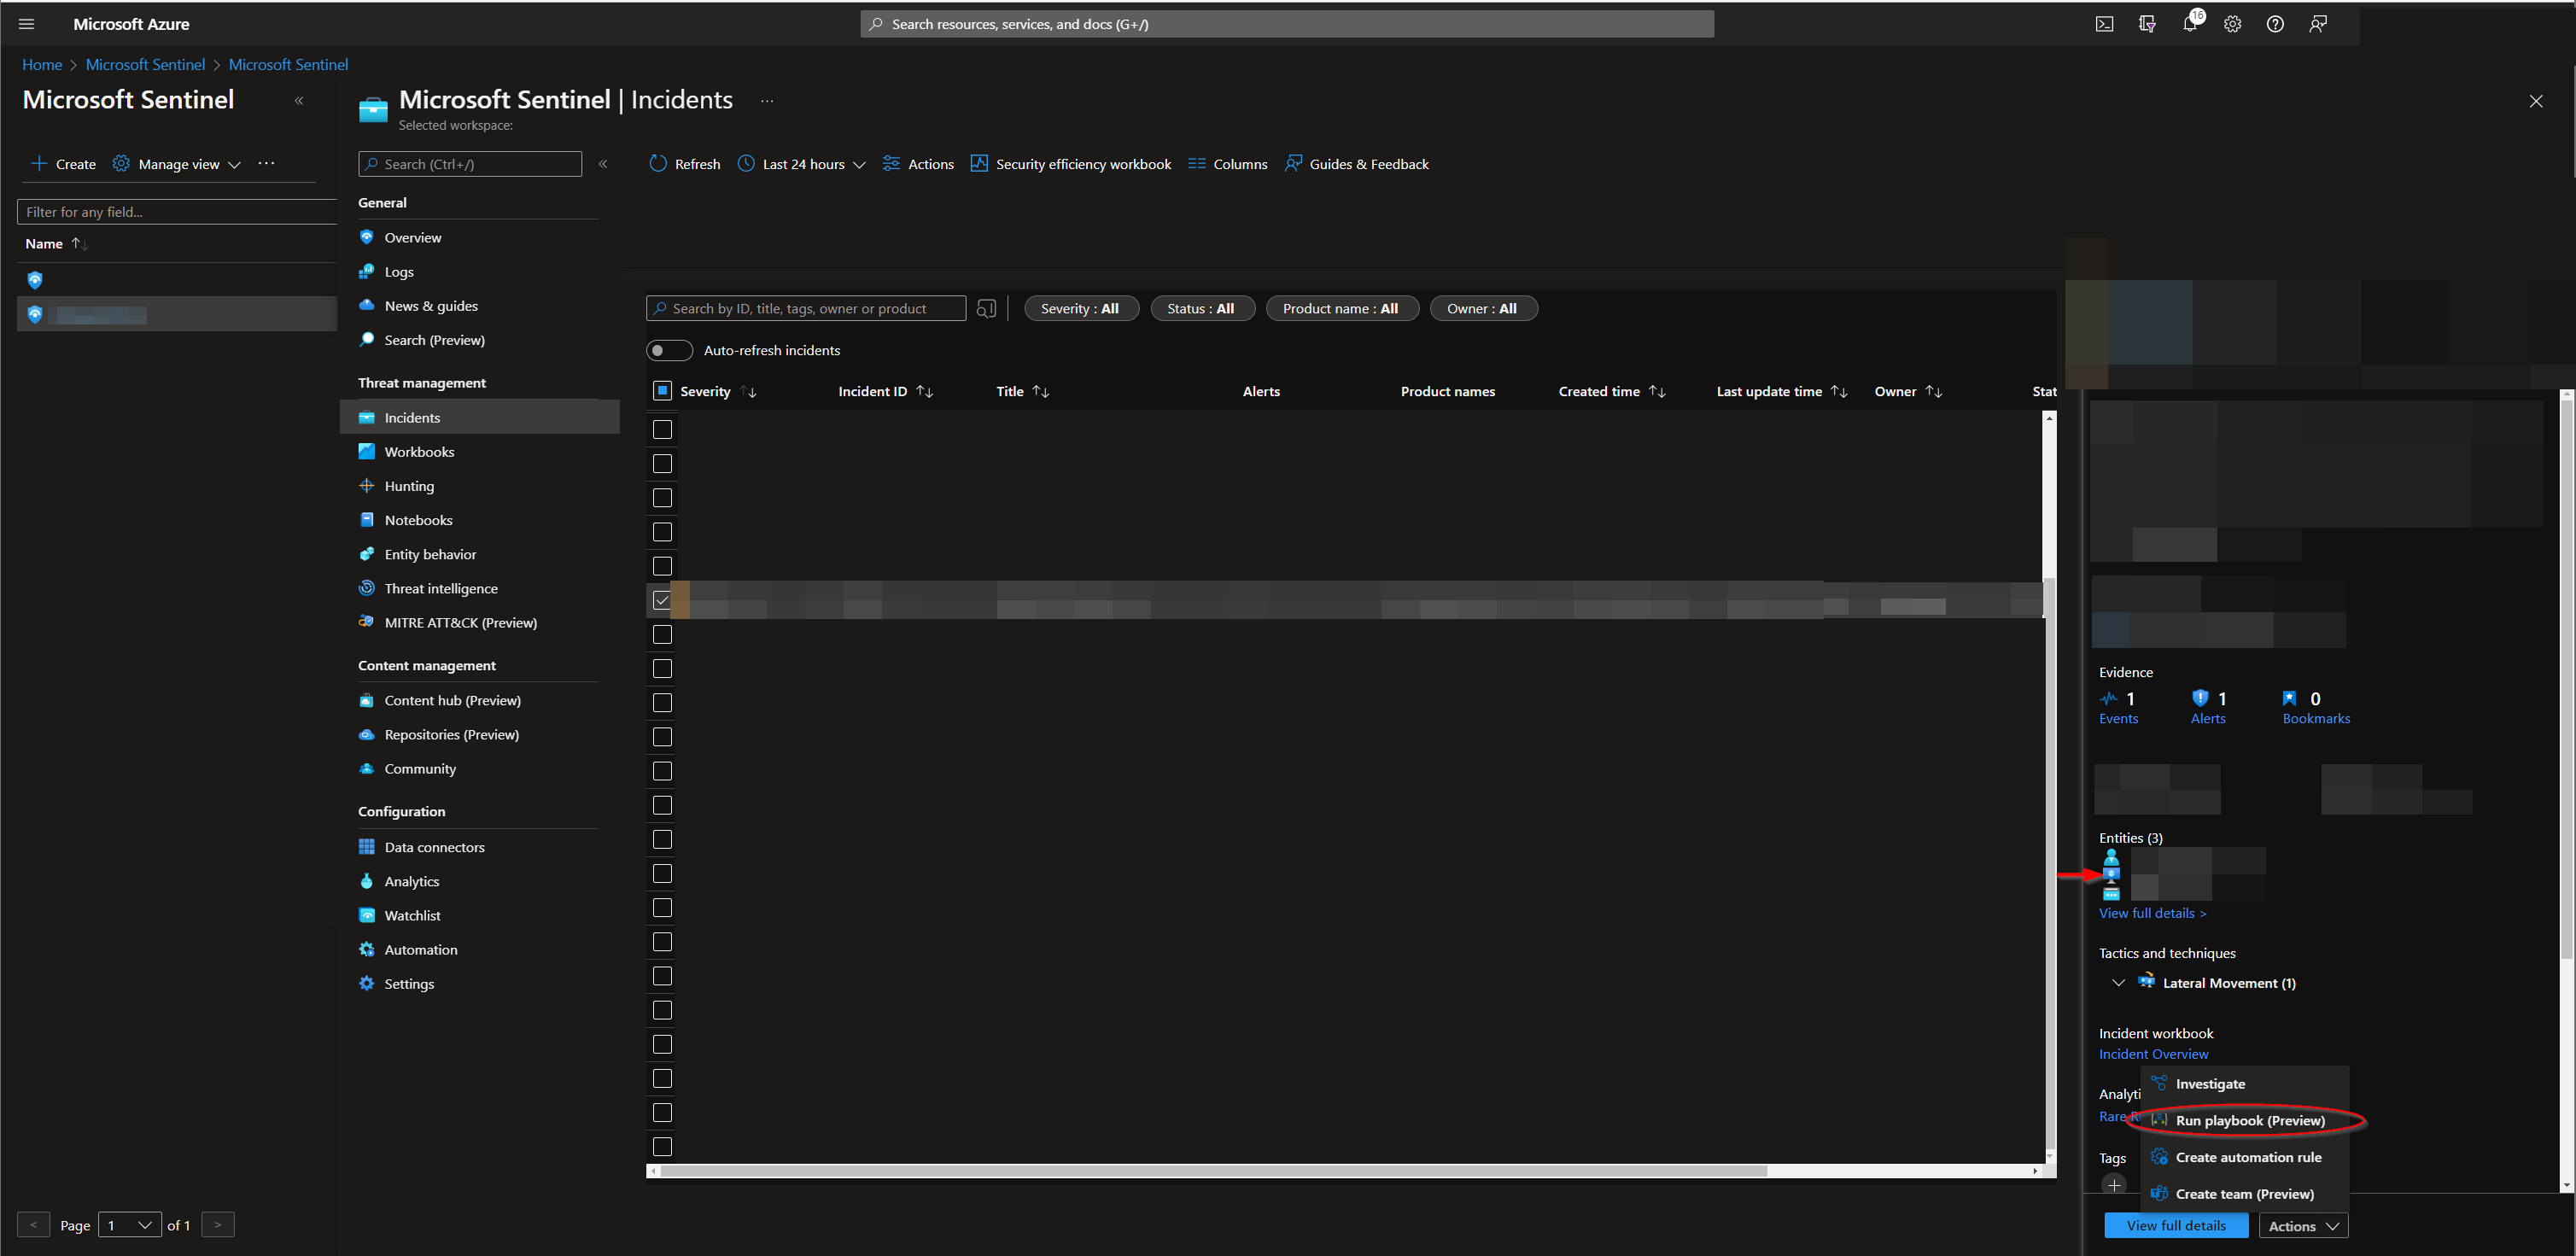Open the Manage view dropdown
The image size is (2576, 1256).
[176, 164]
